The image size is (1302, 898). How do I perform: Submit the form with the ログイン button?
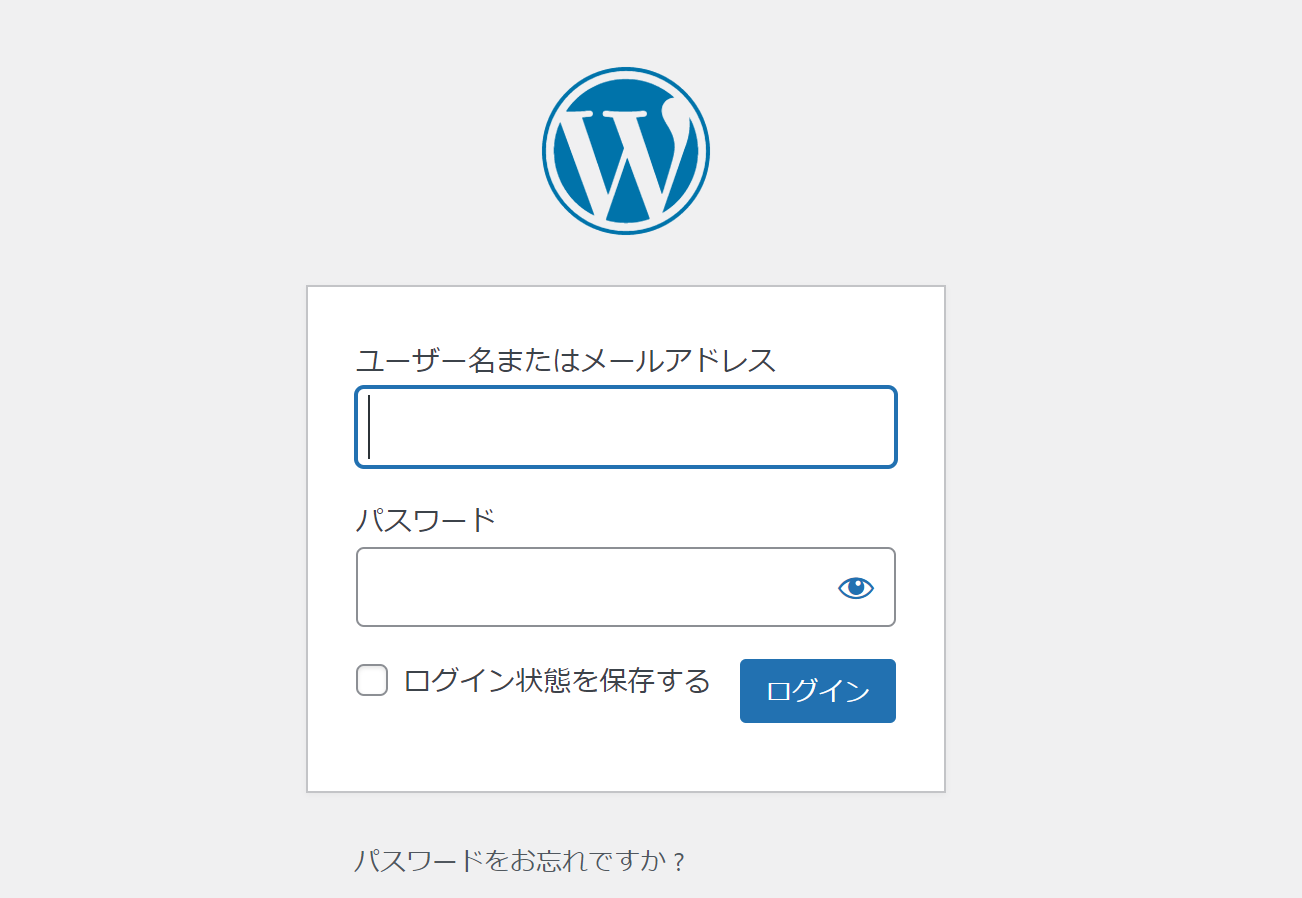coord(817,691)
